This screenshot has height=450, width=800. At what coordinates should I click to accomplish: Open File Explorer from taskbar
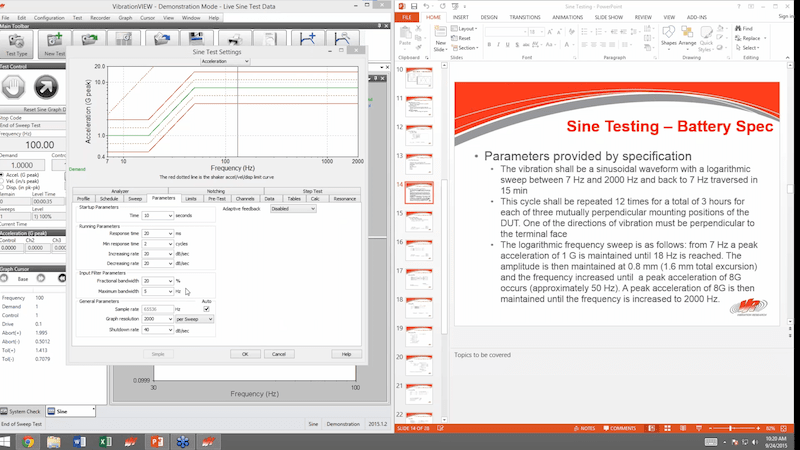pos(54,442)
